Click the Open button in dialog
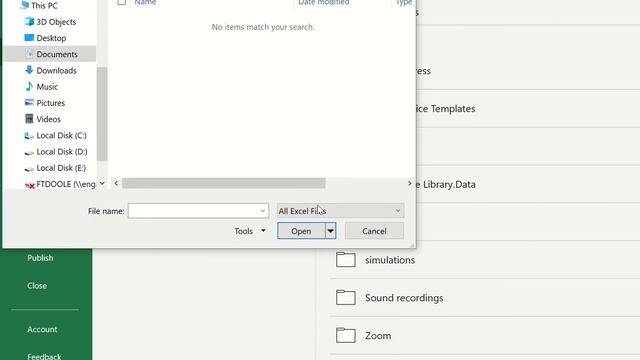The height and width of the screenshot is (360, 640). (301, 231)
